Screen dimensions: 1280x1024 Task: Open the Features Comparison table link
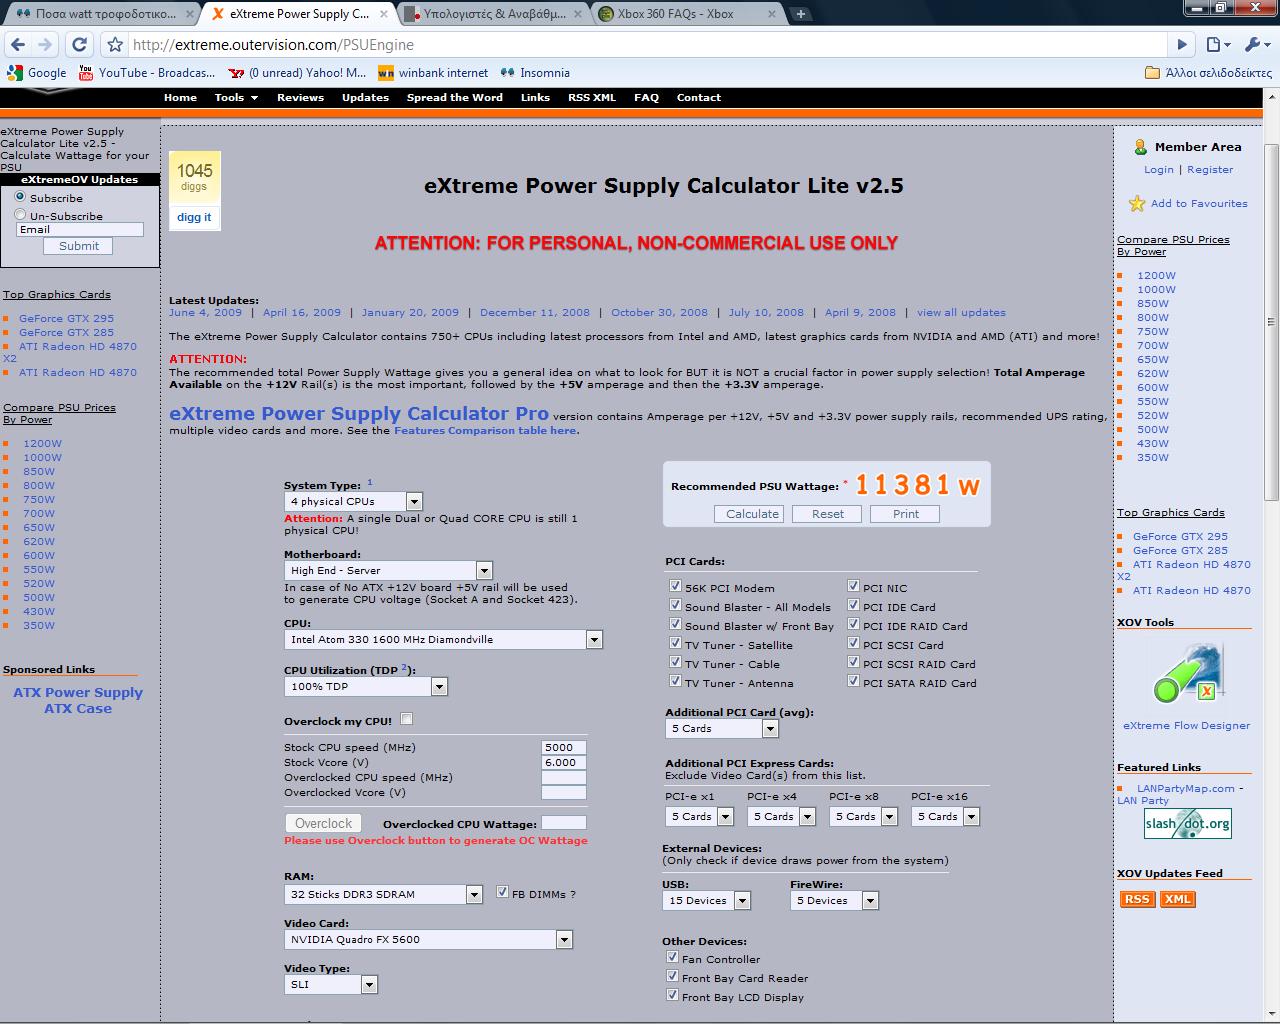pos(485,430)
